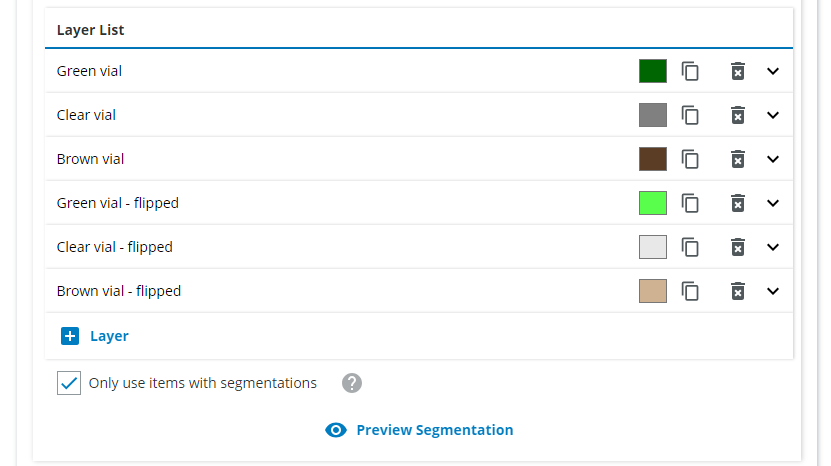Duplicate the Green vial - flipped layer
831x466 pixels.
point(690,203)
